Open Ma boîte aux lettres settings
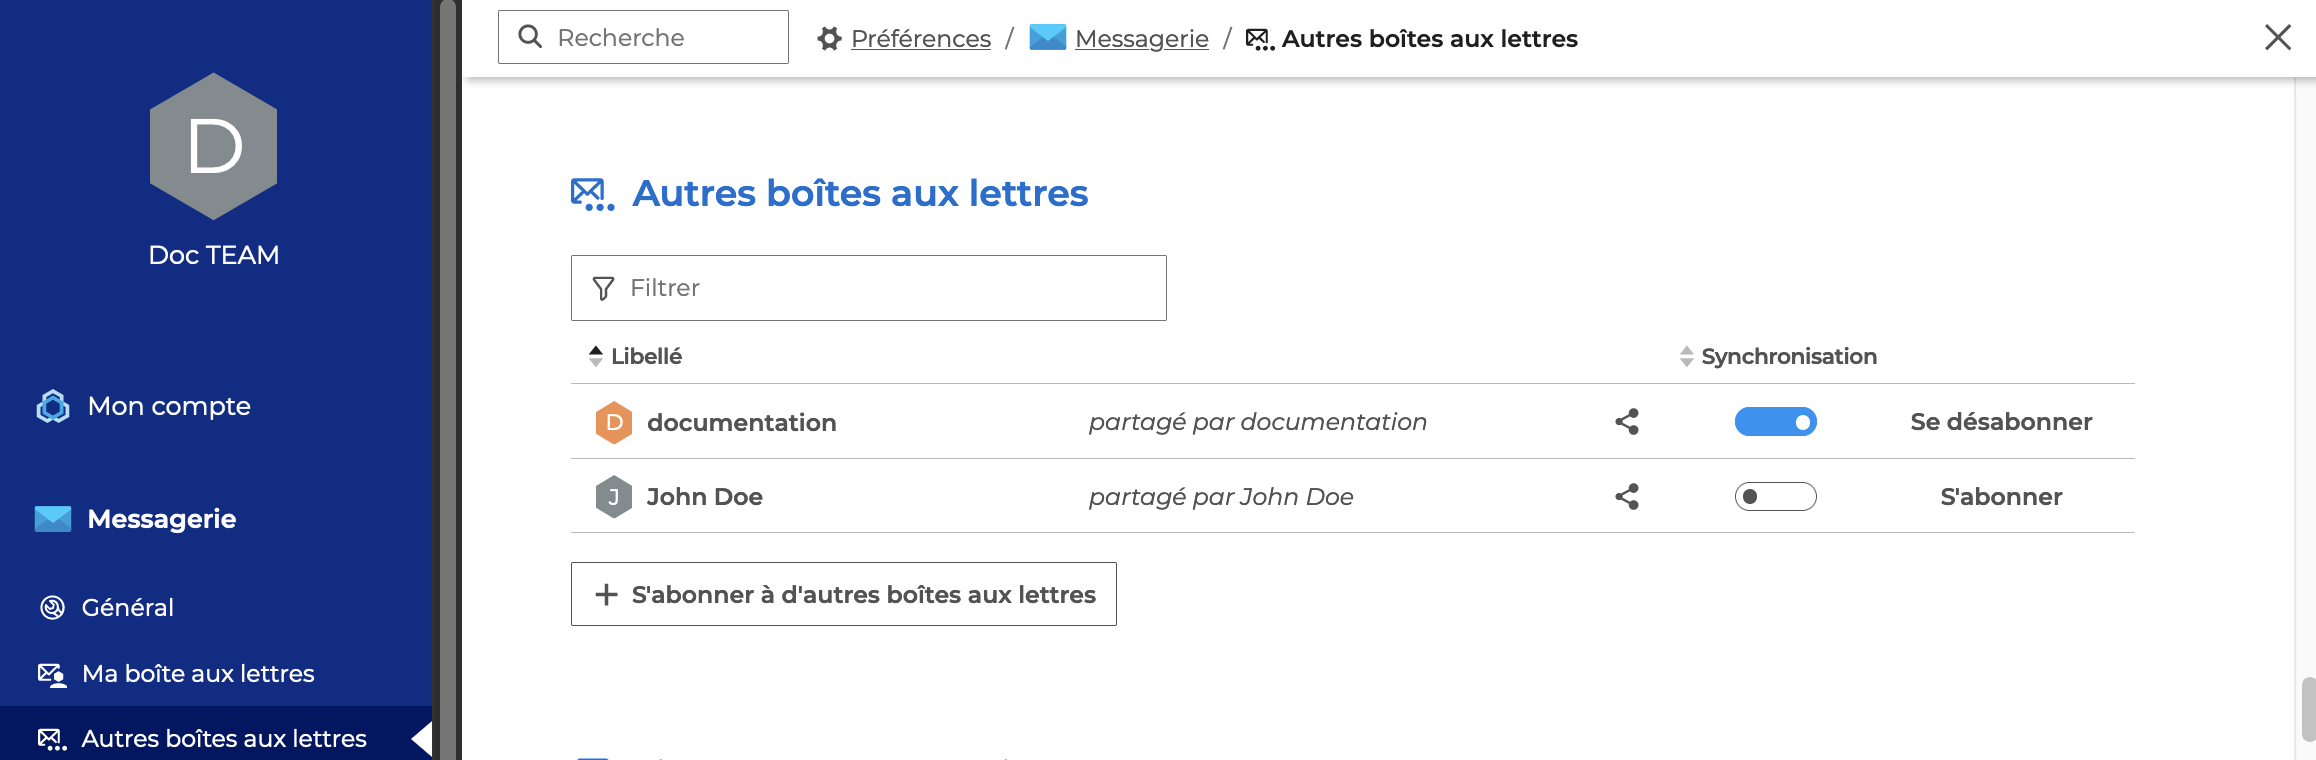The width and height of the screenshot is (2316, 760). pos(197,674)
